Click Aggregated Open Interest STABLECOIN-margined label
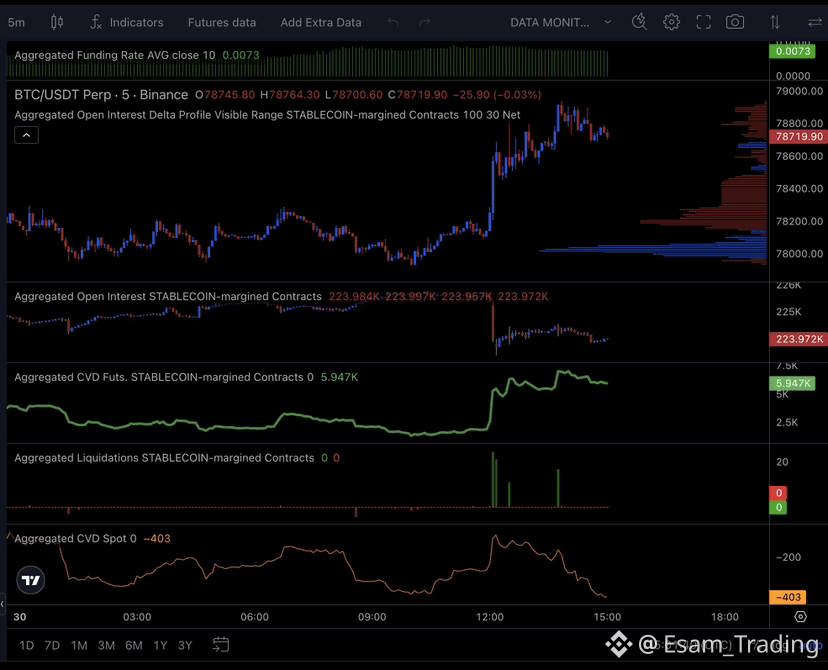The height and width of the screenshot is (670, 828). [x=167, y=296]
